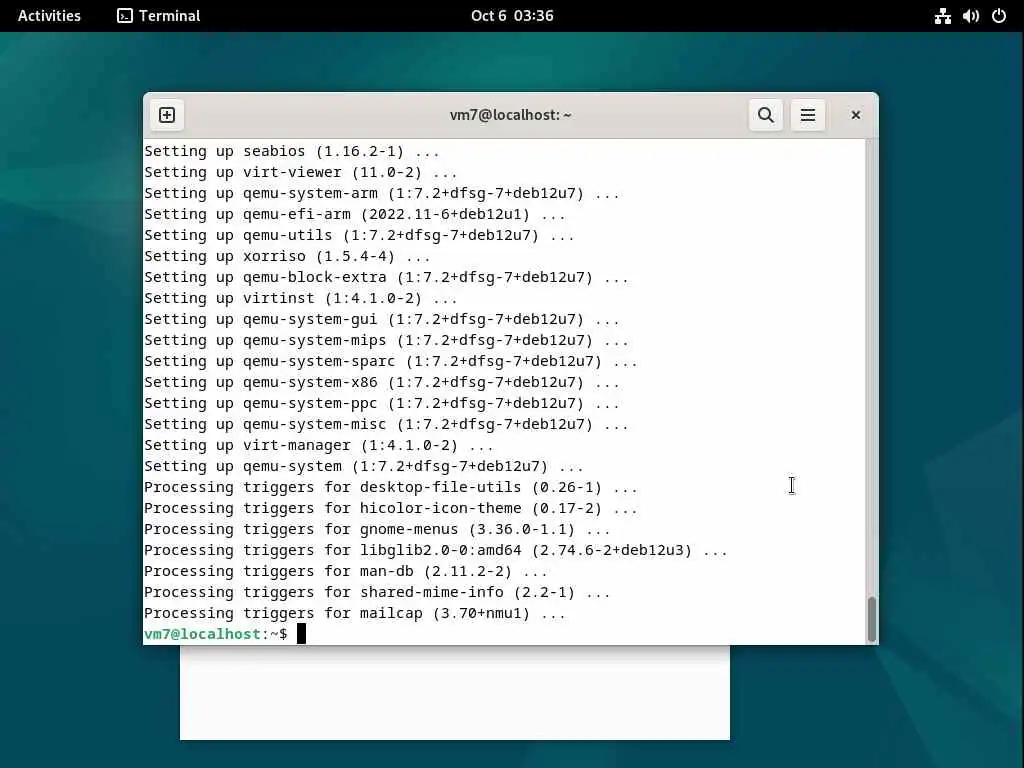
Task: Focus the white window behind the terminal
Action: point(455,692)
